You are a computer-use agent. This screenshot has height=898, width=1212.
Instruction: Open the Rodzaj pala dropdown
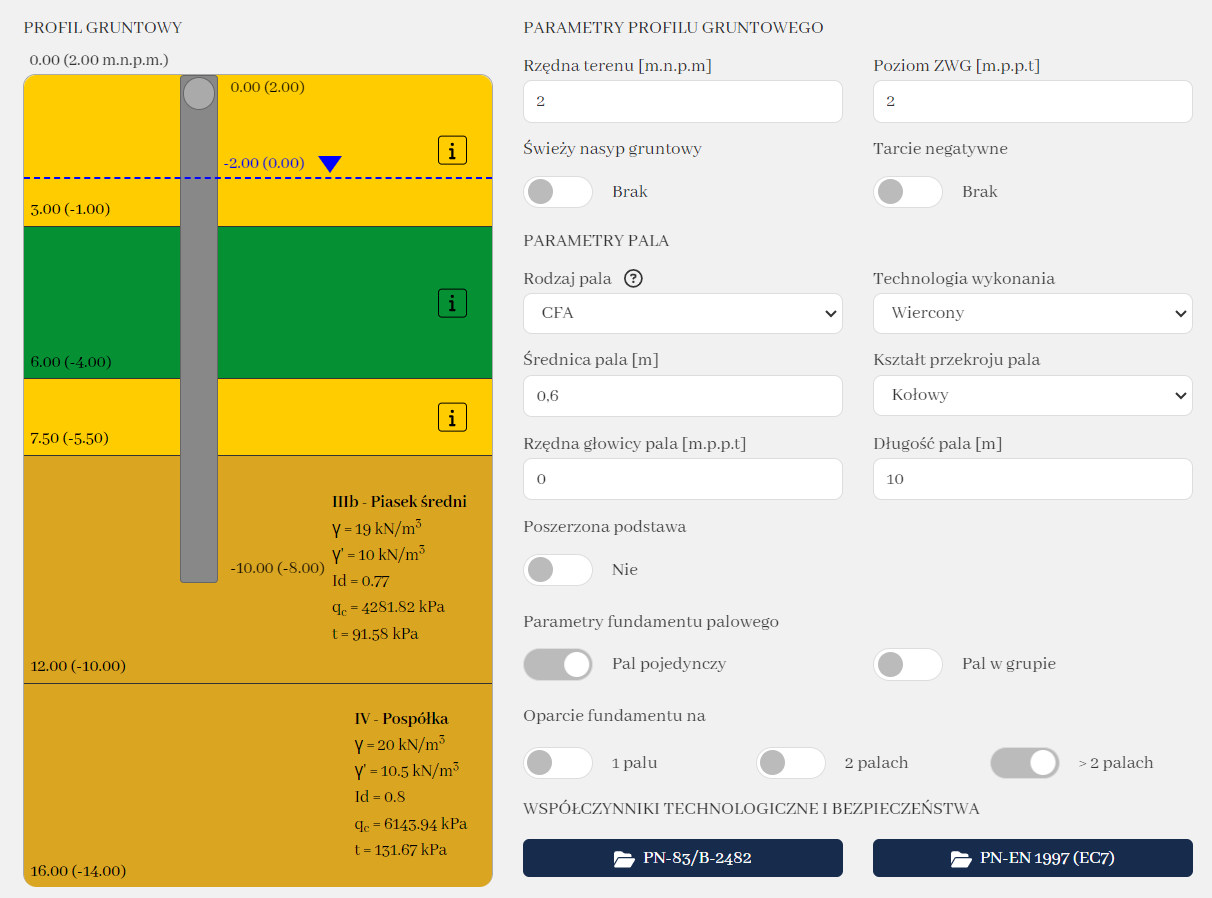pyautogui.click(x=683, y=313)
